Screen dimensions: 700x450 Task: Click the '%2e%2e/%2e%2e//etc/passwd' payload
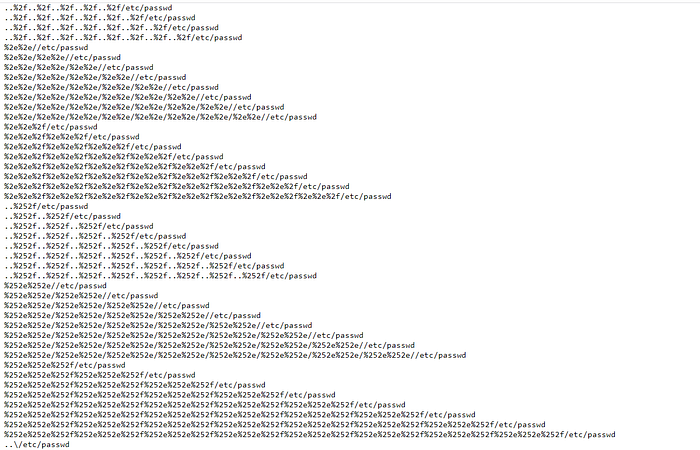point(62,57)
